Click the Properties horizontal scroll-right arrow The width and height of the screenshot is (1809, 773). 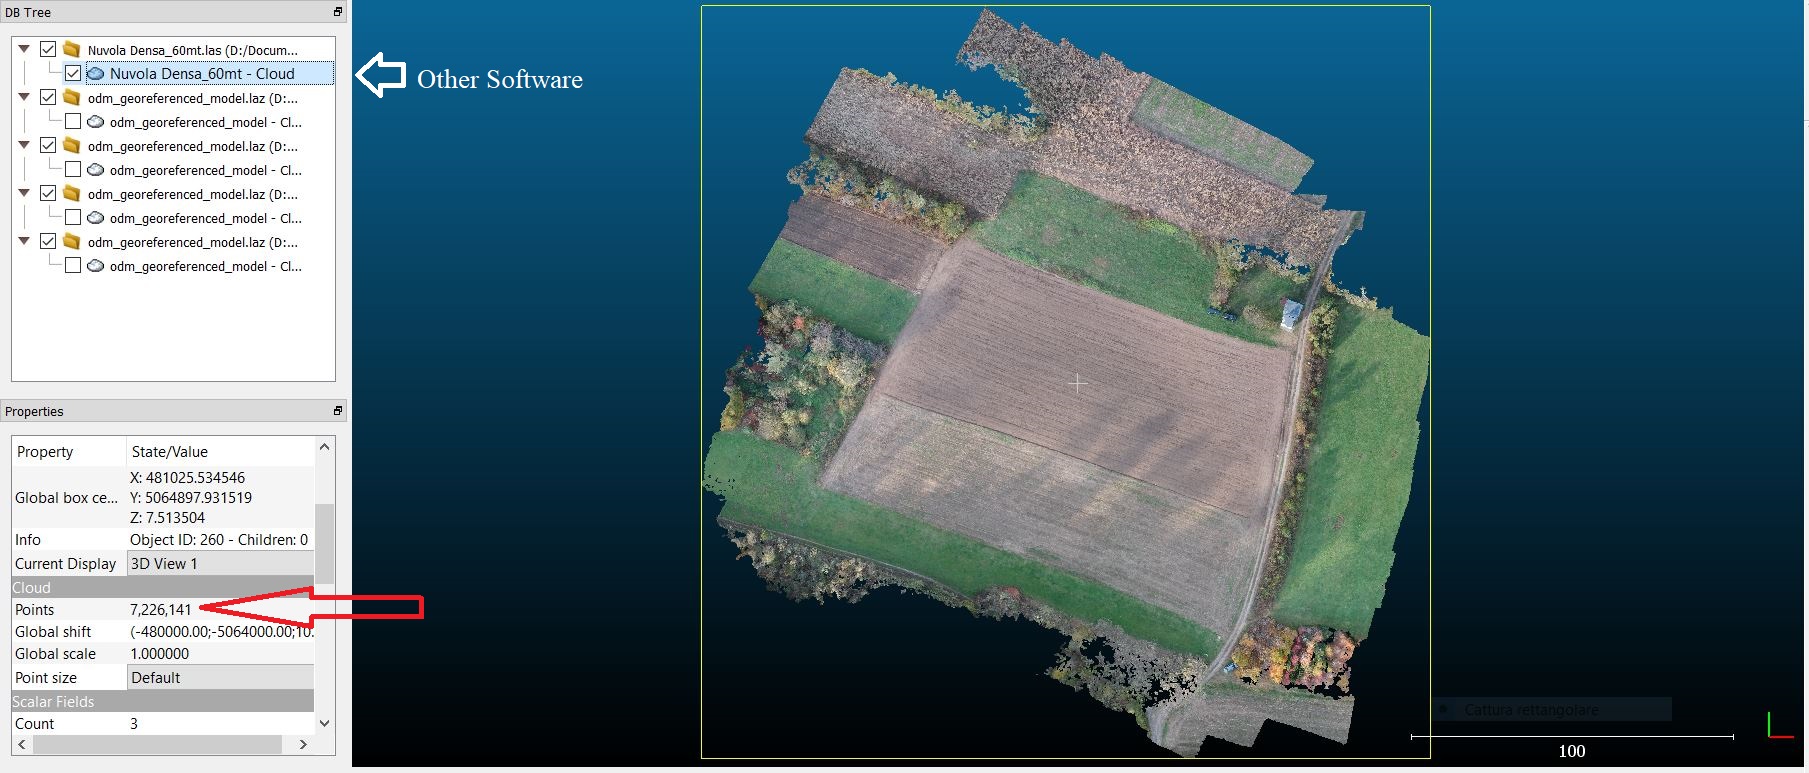(303, 745)
